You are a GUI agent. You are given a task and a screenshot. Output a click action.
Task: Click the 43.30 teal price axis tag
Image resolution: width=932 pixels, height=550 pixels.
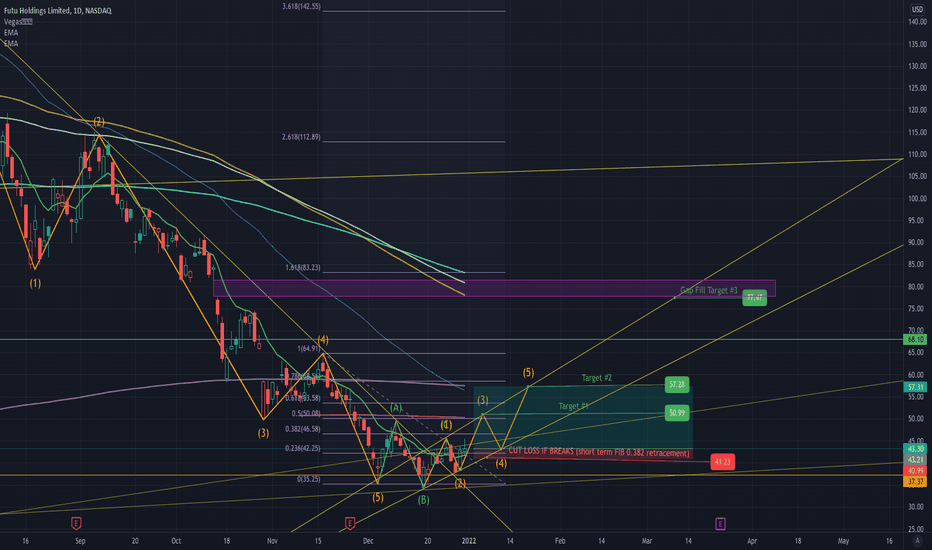[x=915, y=449]
